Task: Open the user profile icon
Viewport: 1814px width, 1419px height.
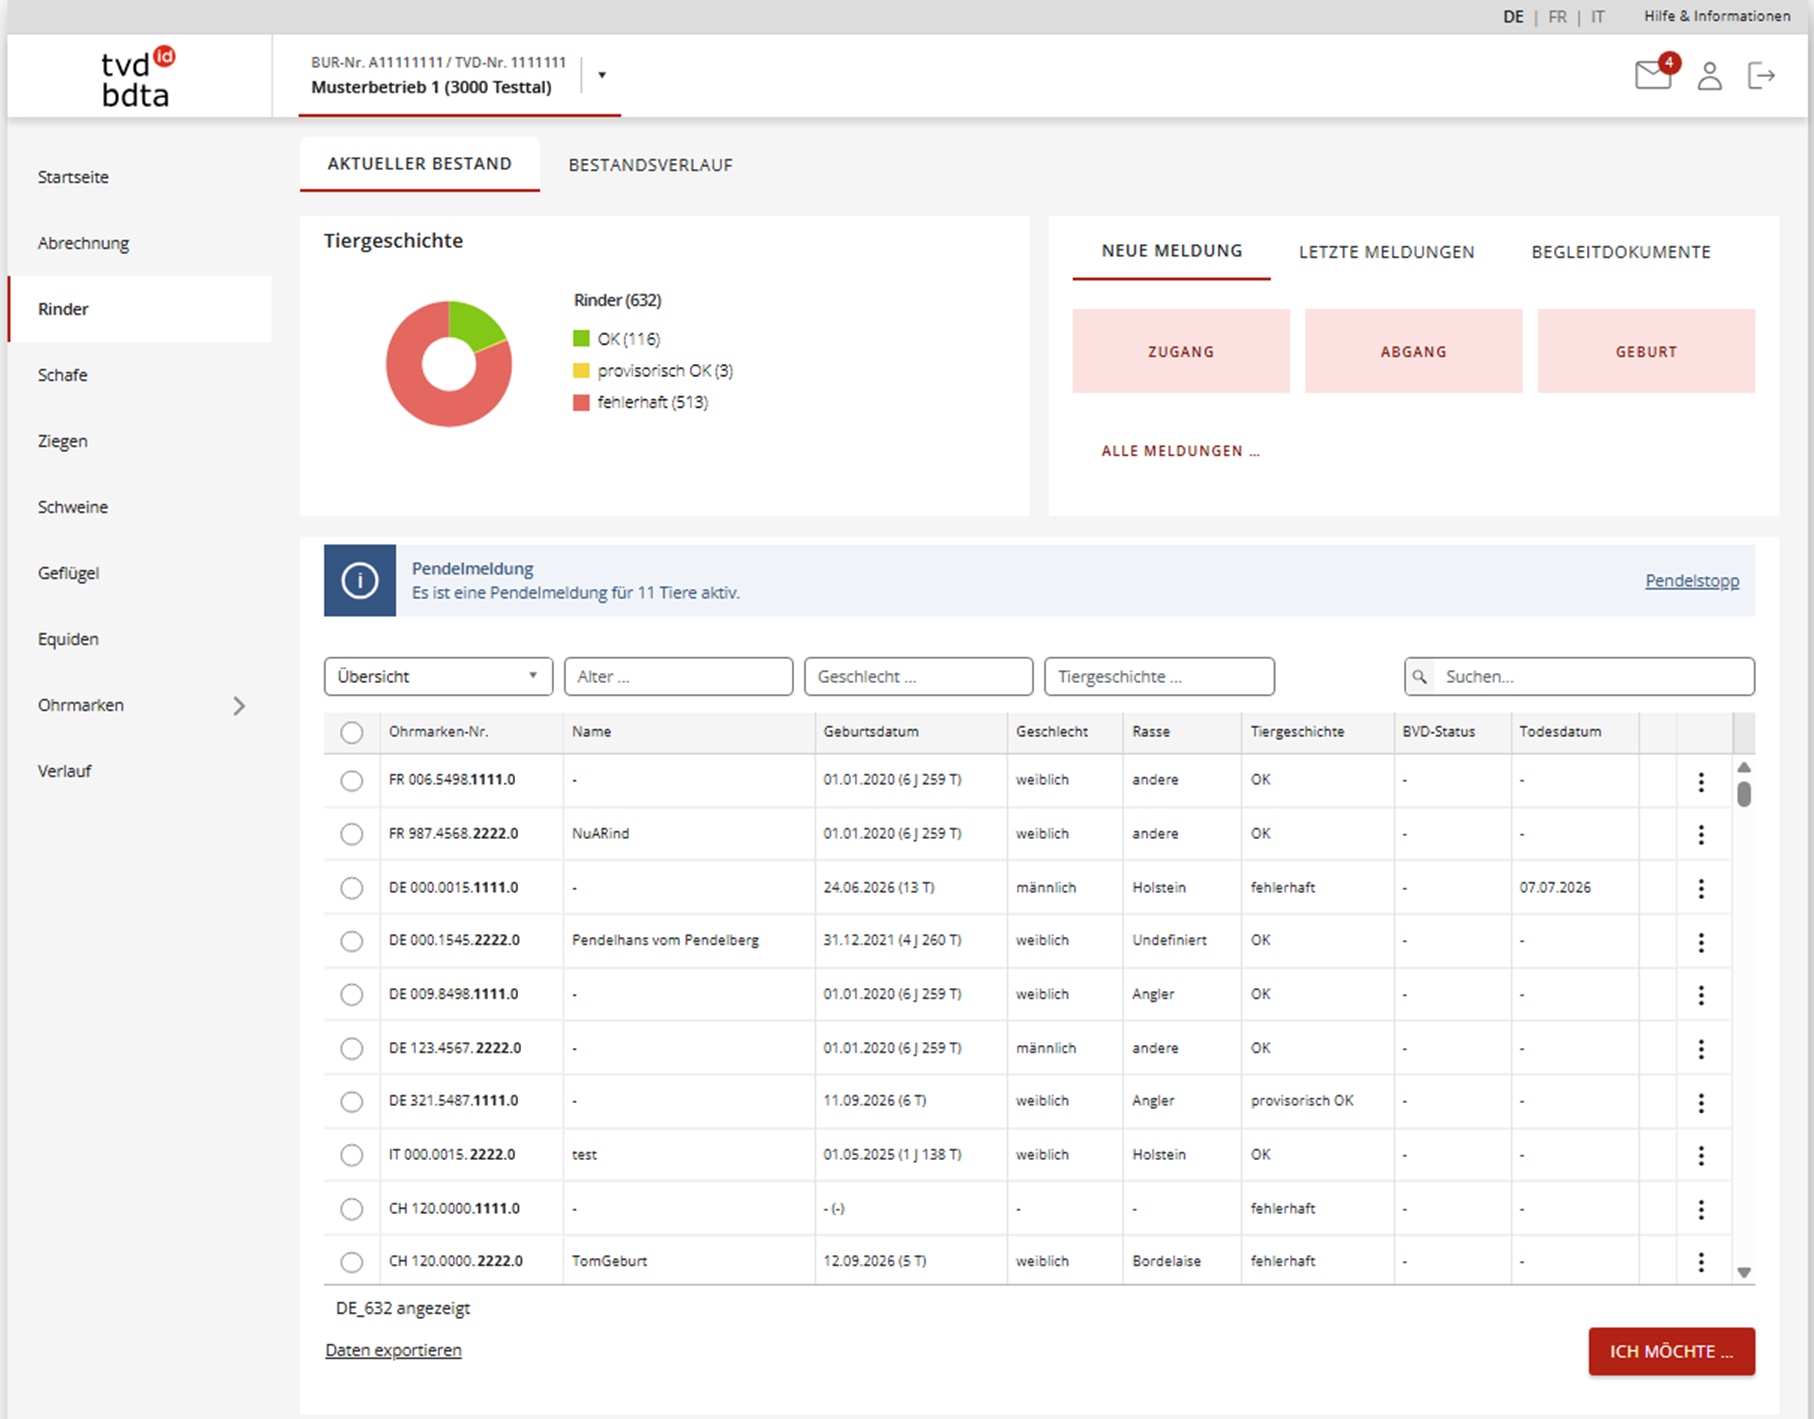Action: click(1710, 76)
